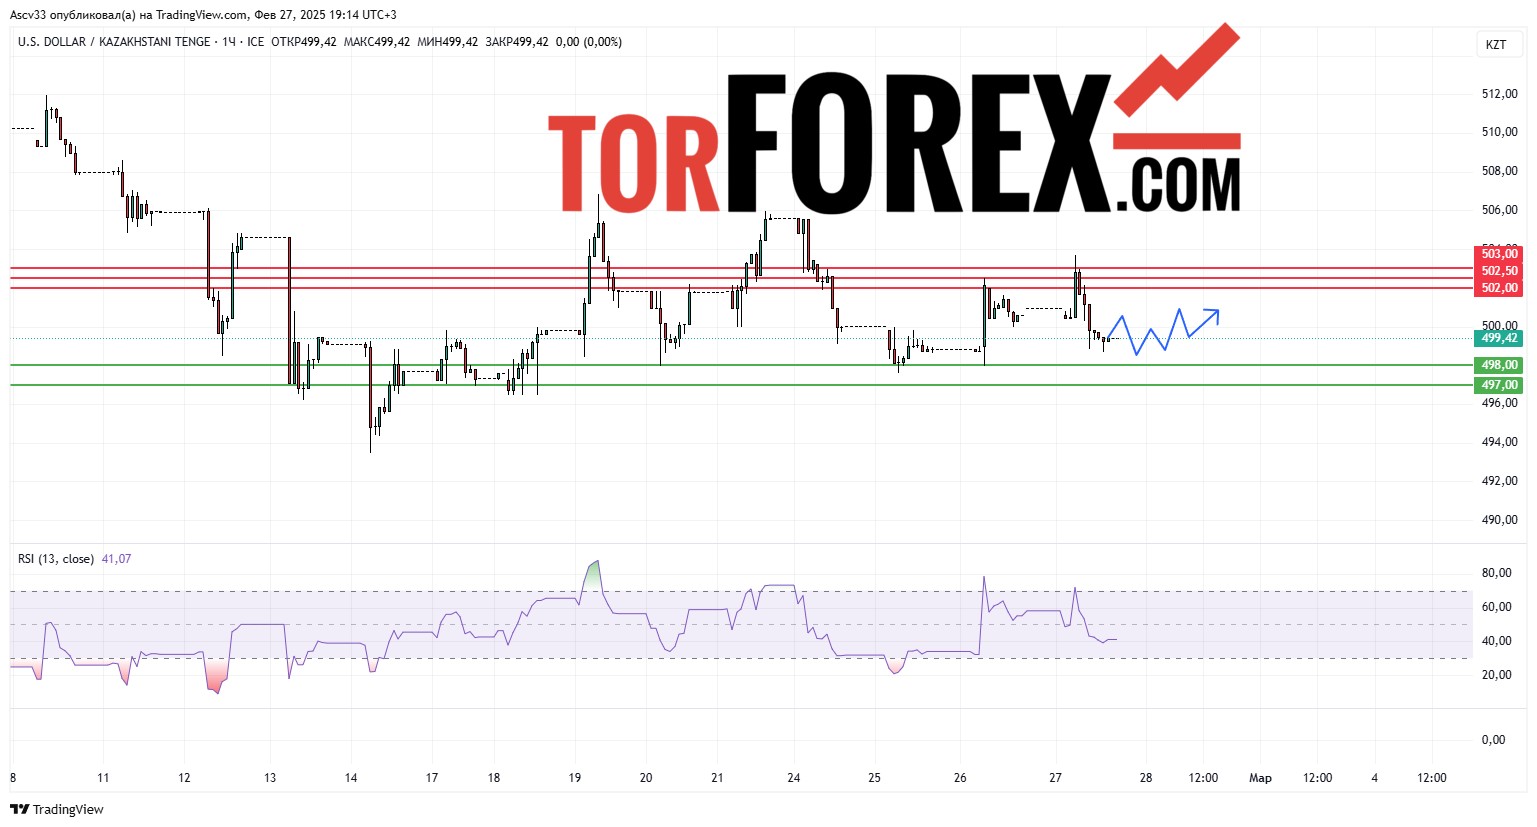The height and width of the screenshot is (827, 1537).
Task: Click 40,00 on the RSI scale
Action: 1496,641
